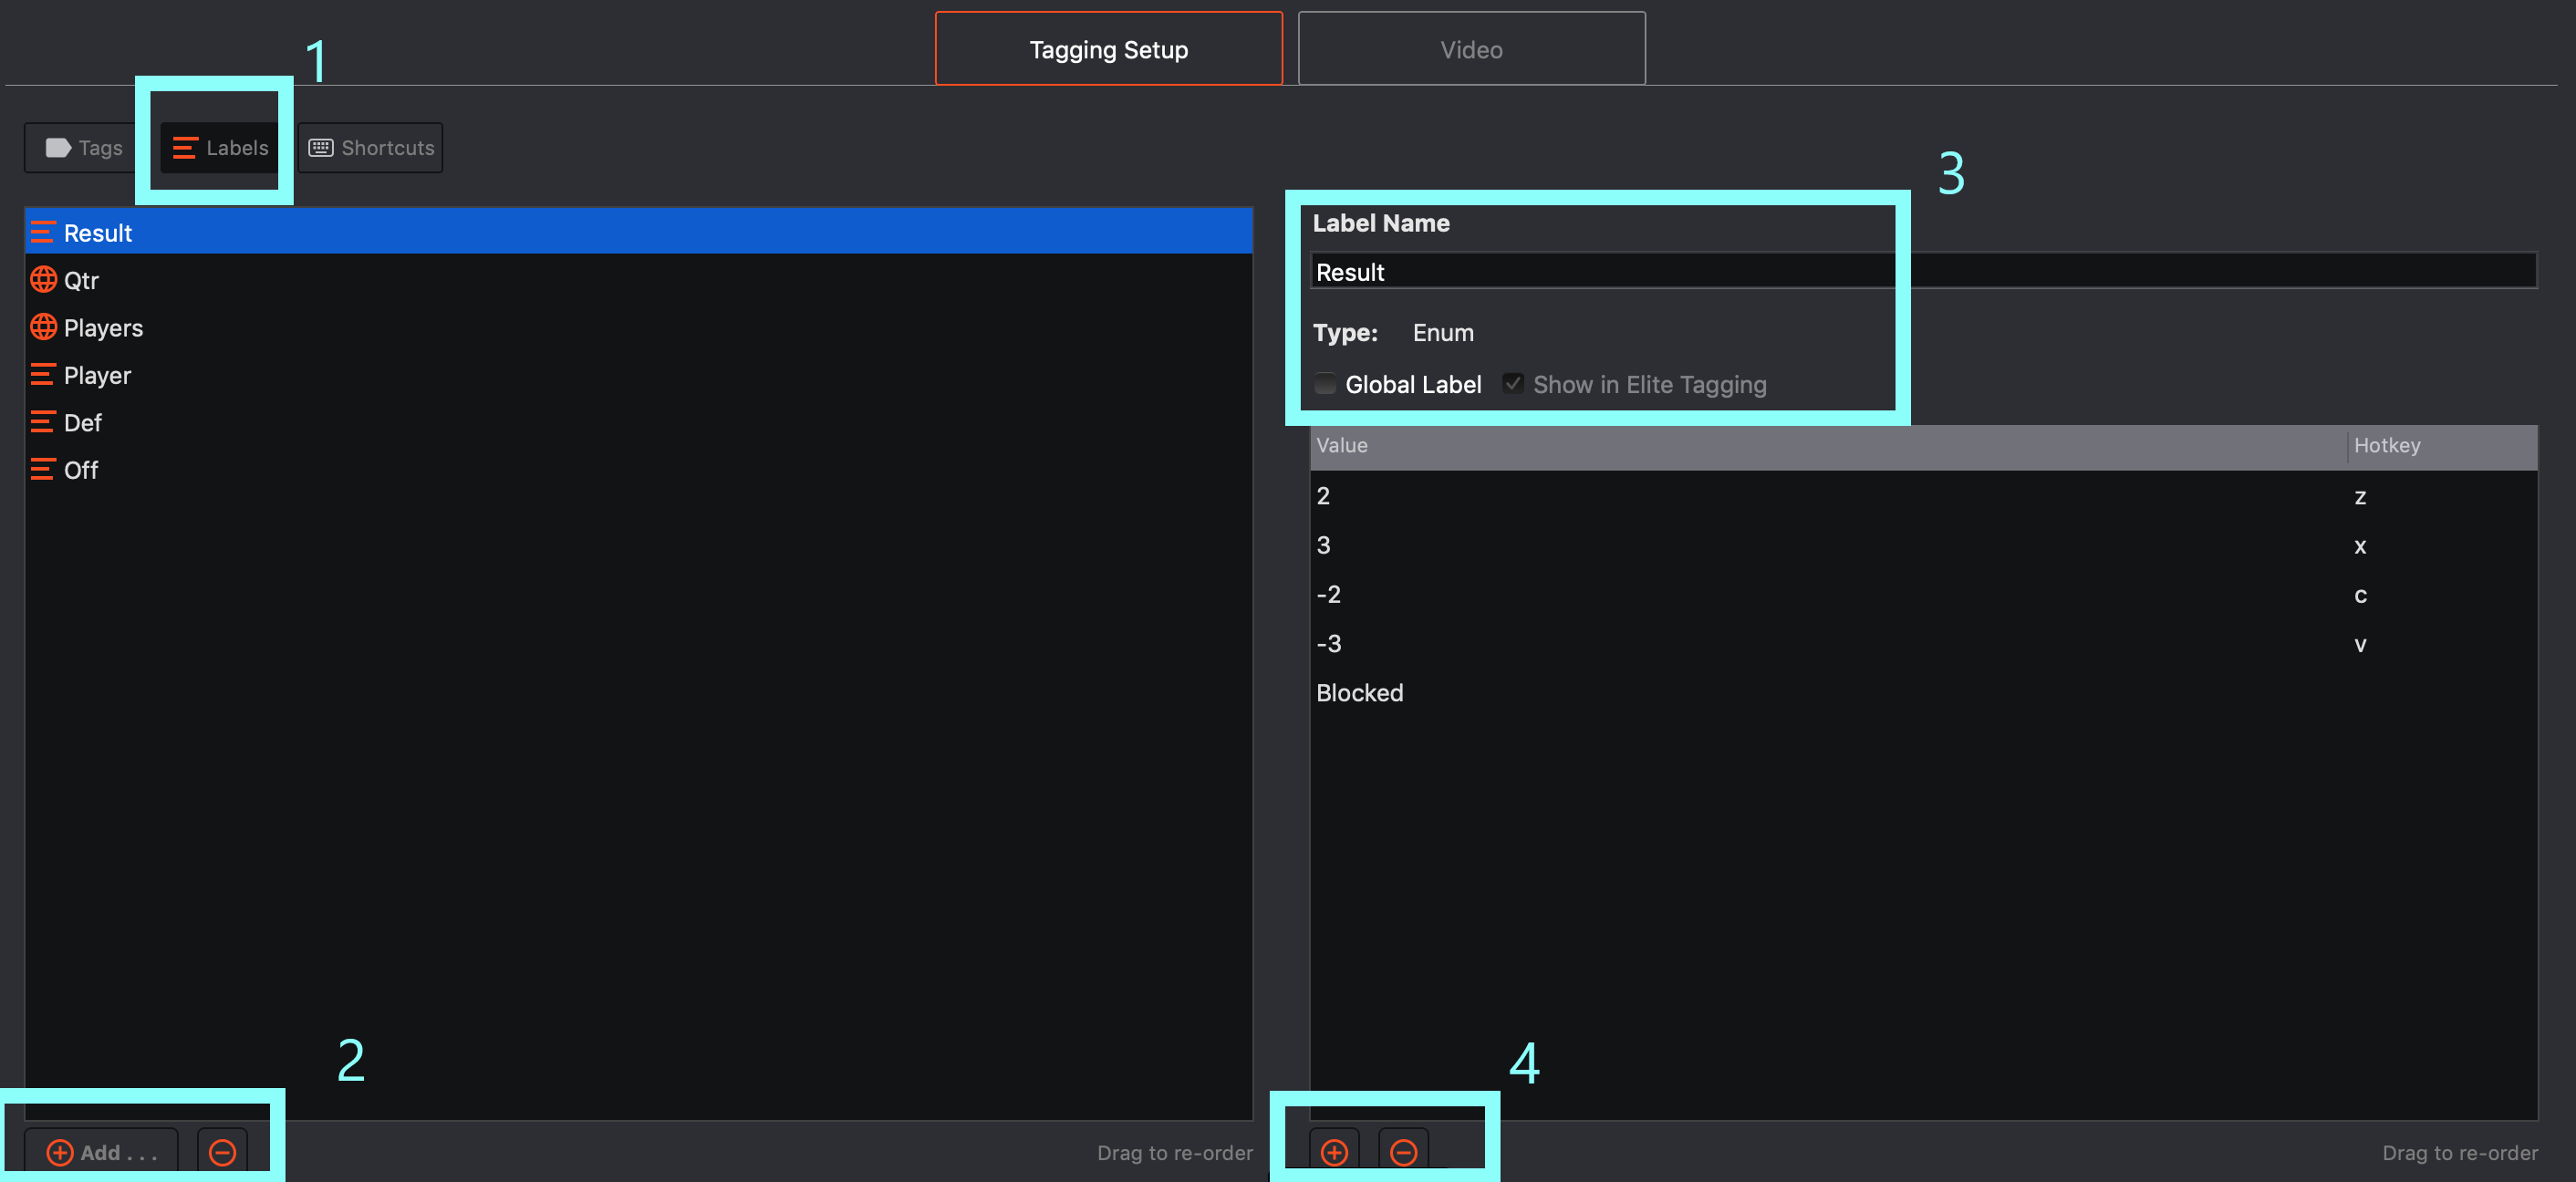Add a new value with plus icon
Screen dimensions: 2576x1182
[x=1334, y=1152]
